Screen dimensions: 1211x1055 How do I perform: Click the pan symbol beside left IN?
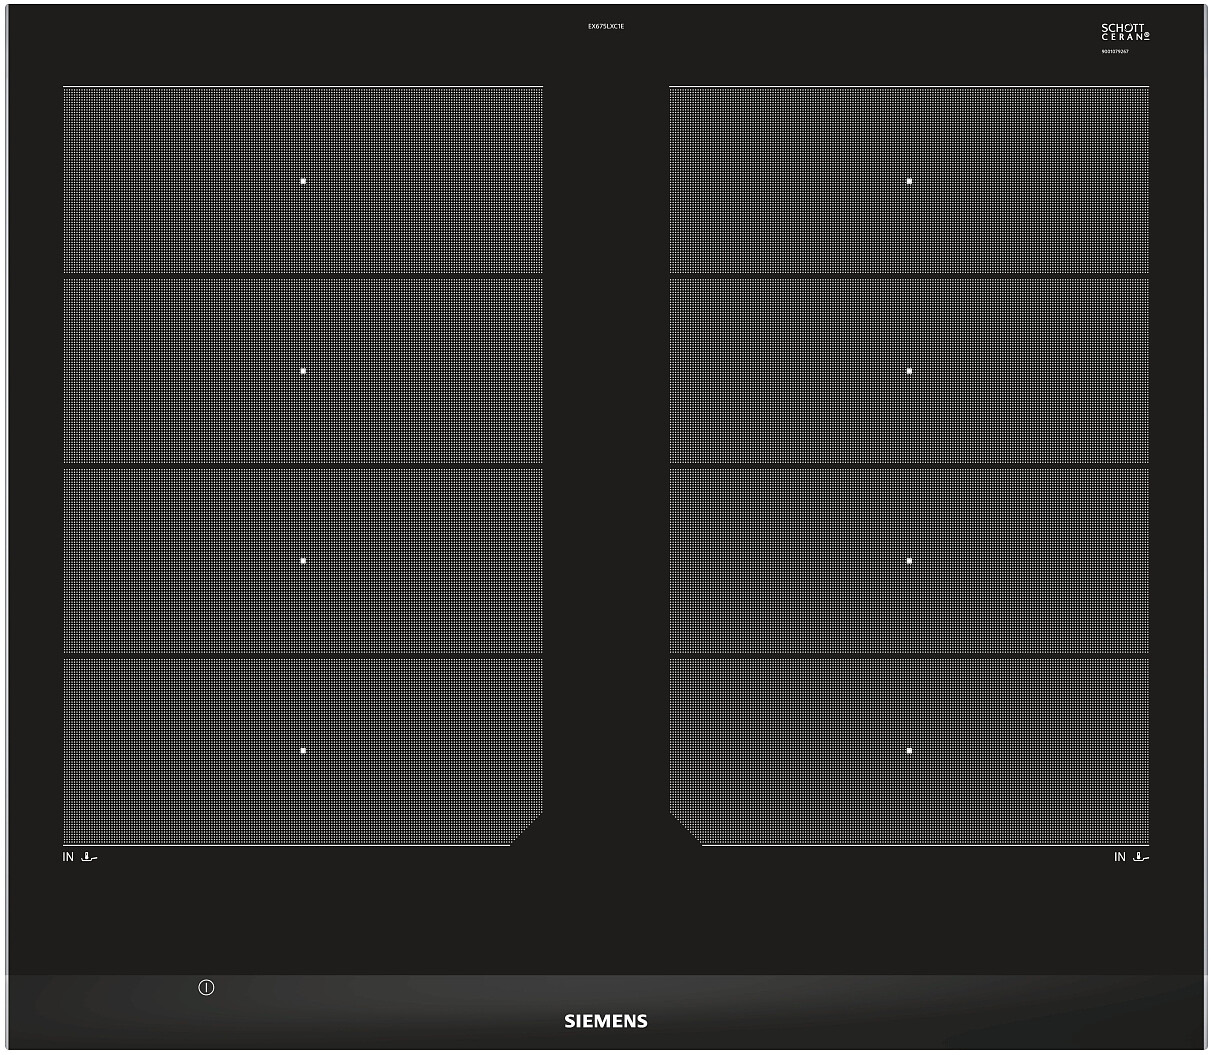click(90, 857)
